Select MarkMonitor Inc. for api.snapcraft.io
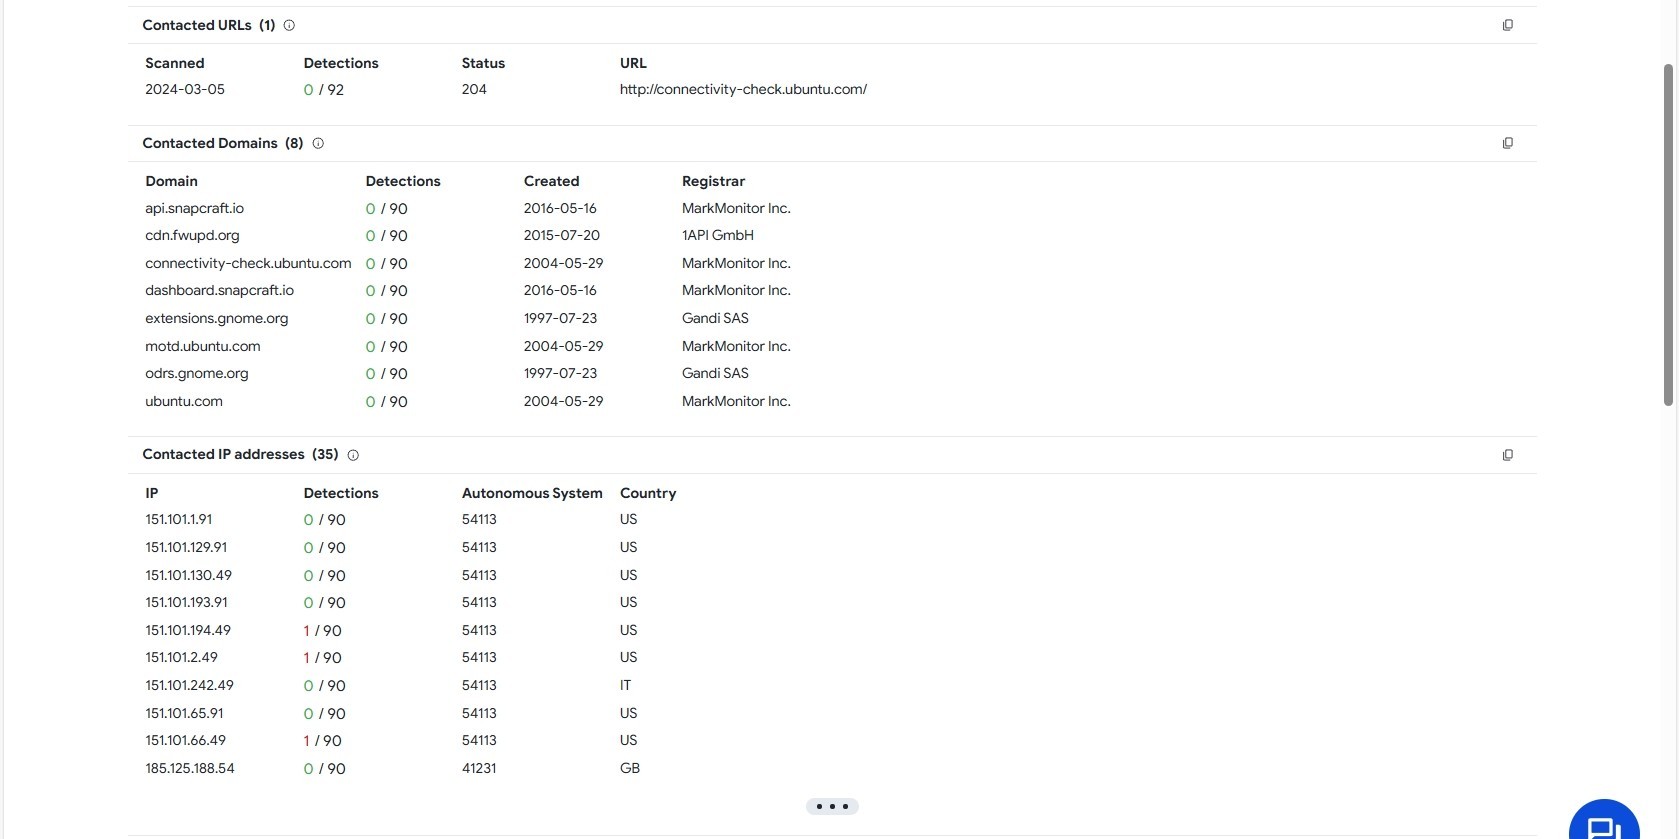Screen dimensions: 1679x839 (736, 208)
